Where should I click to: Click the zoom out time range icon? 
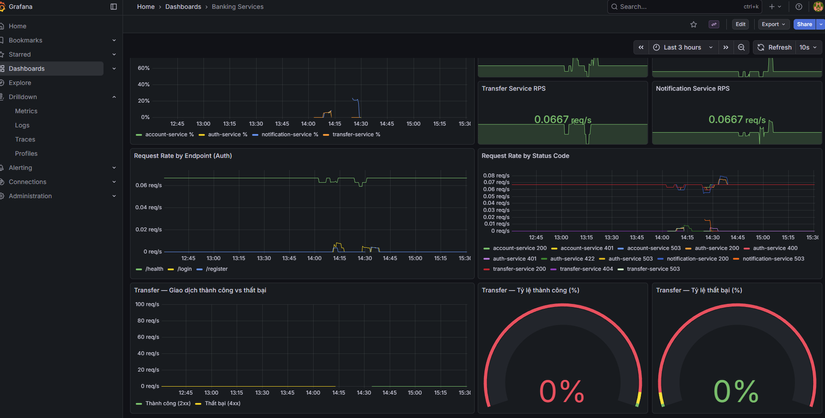741,47
